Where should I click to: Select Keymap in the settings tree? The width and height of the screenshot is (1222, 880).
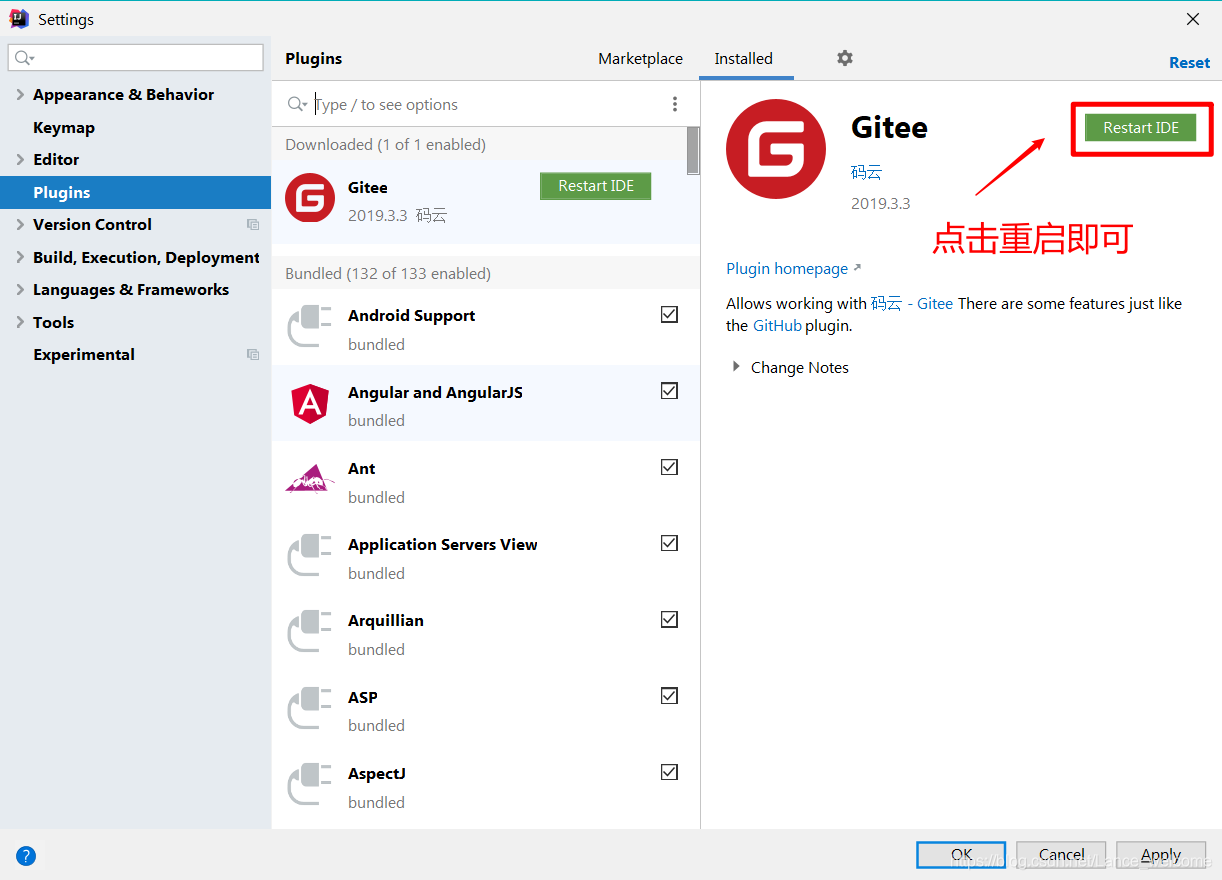[x=64, y=128]
